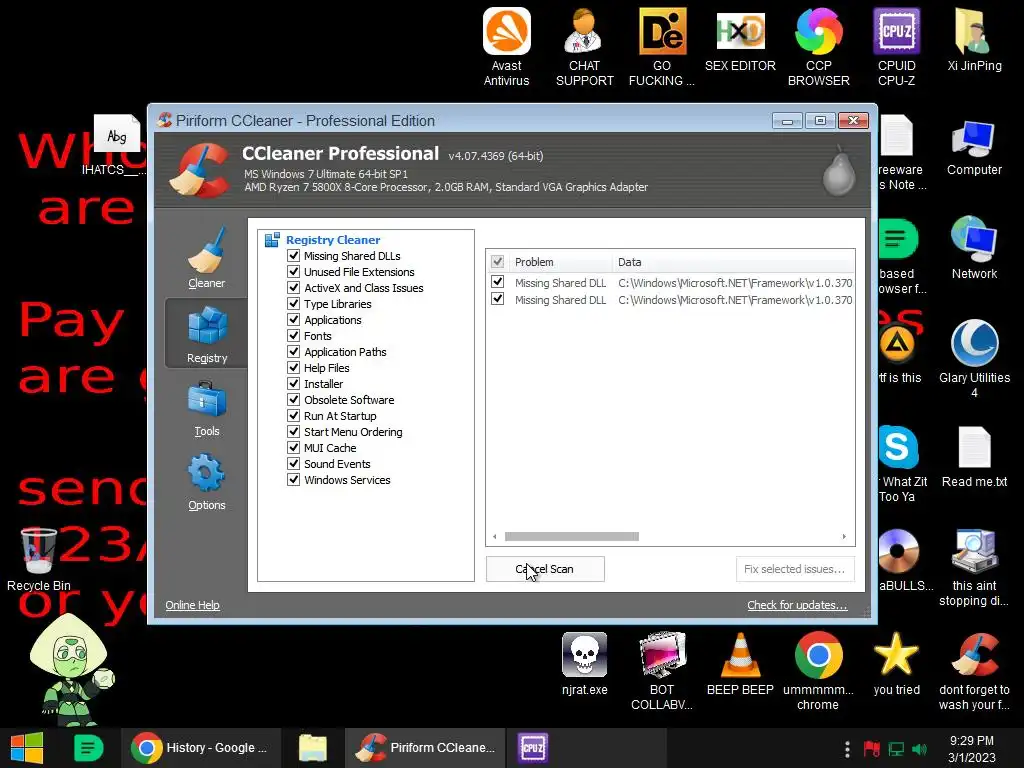Viewport: 1024px width, 768px height.
Task: Open File Explorer from the taskbar
Action: 313,748
